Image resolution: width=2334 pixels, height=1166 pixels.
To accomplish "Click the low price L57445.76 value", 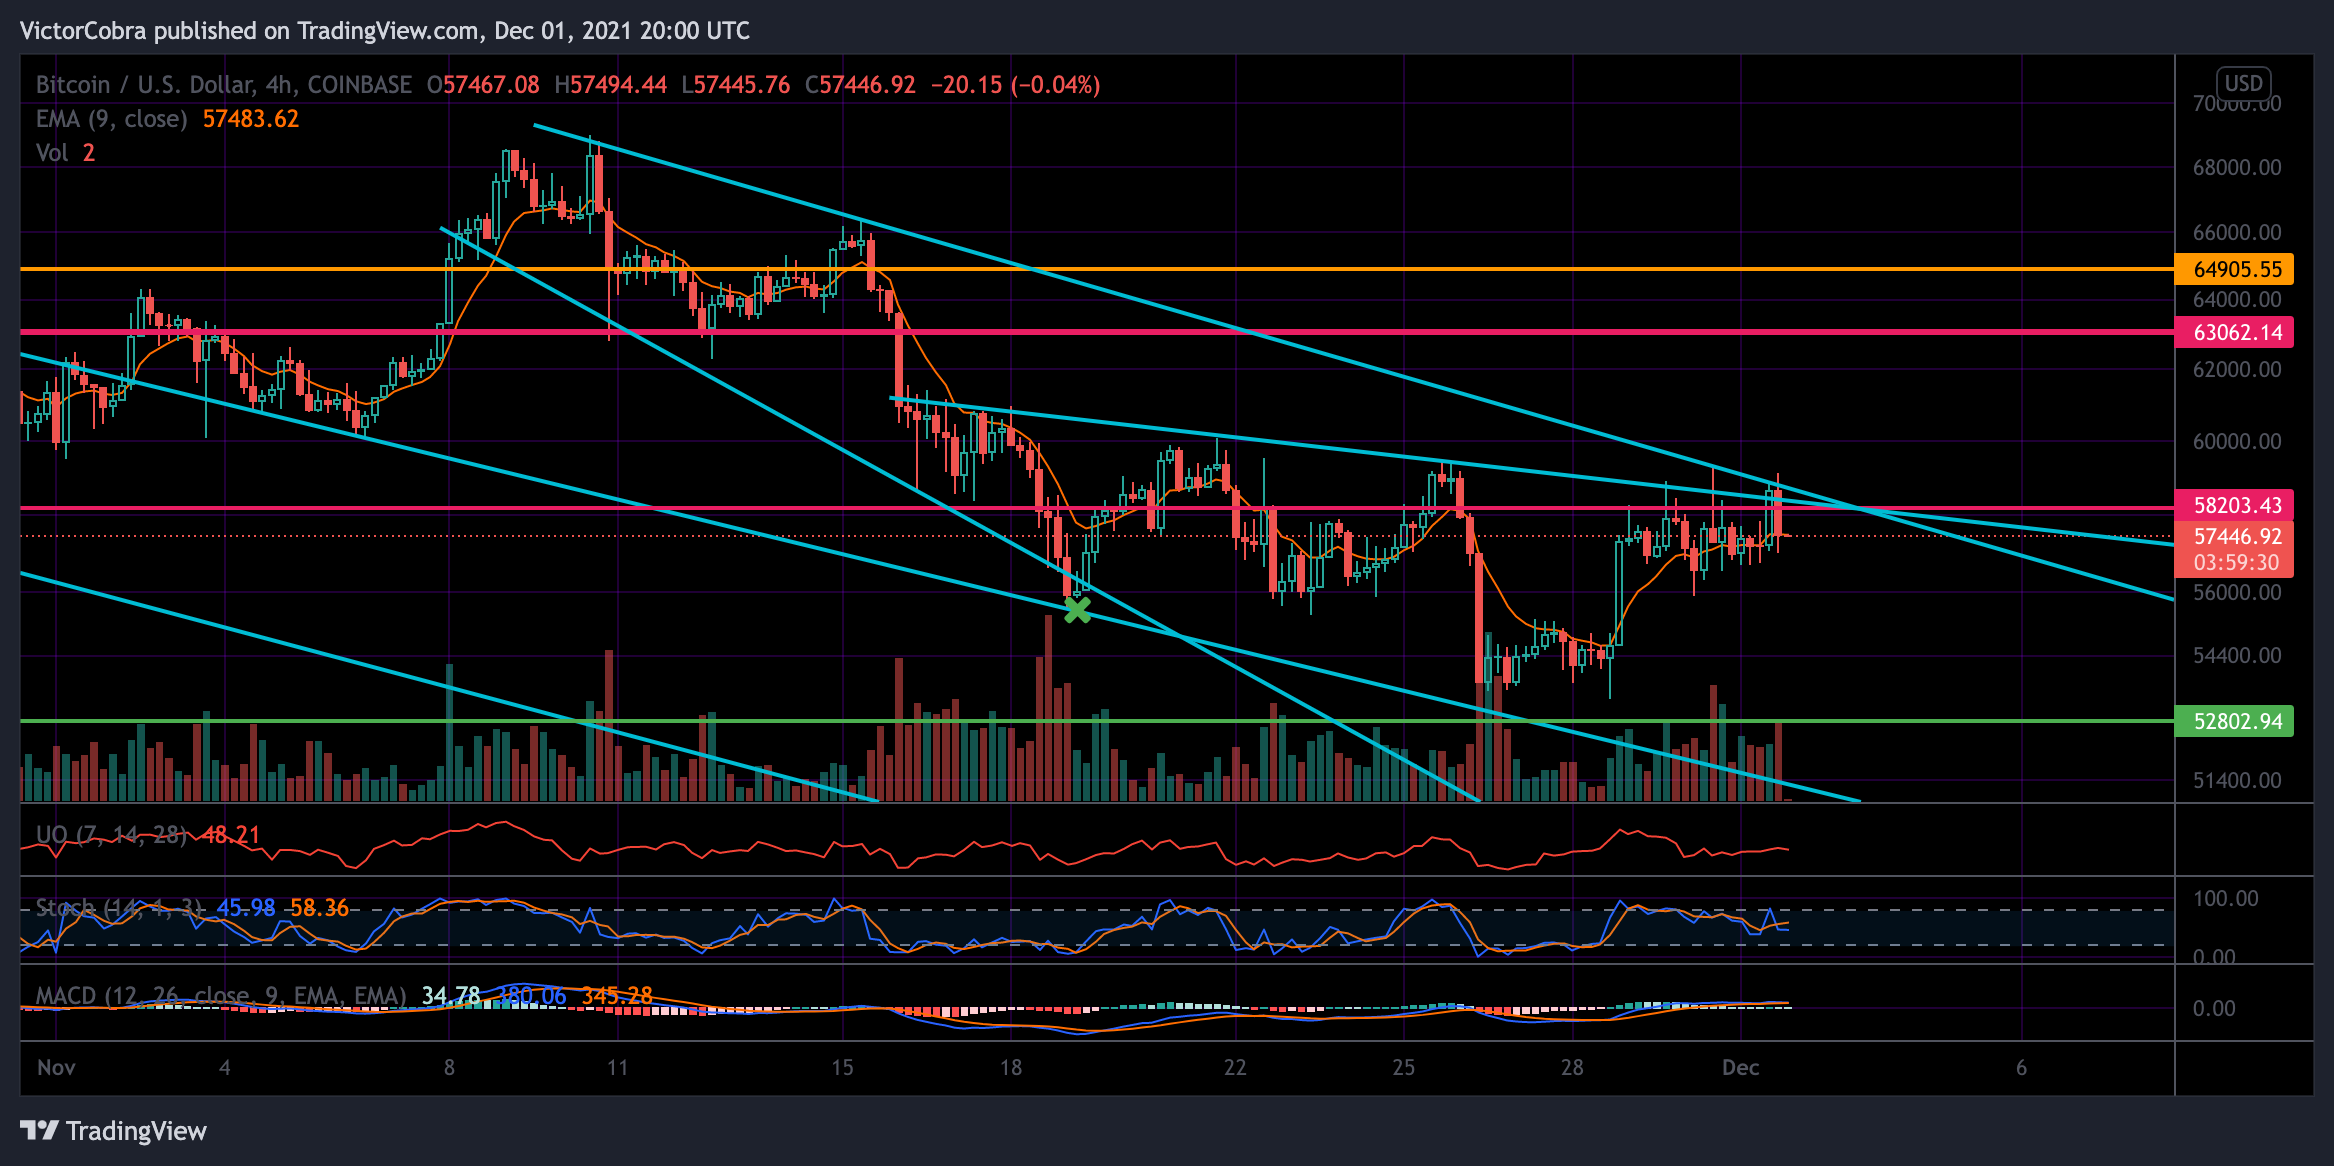I will tap(736, 85).
